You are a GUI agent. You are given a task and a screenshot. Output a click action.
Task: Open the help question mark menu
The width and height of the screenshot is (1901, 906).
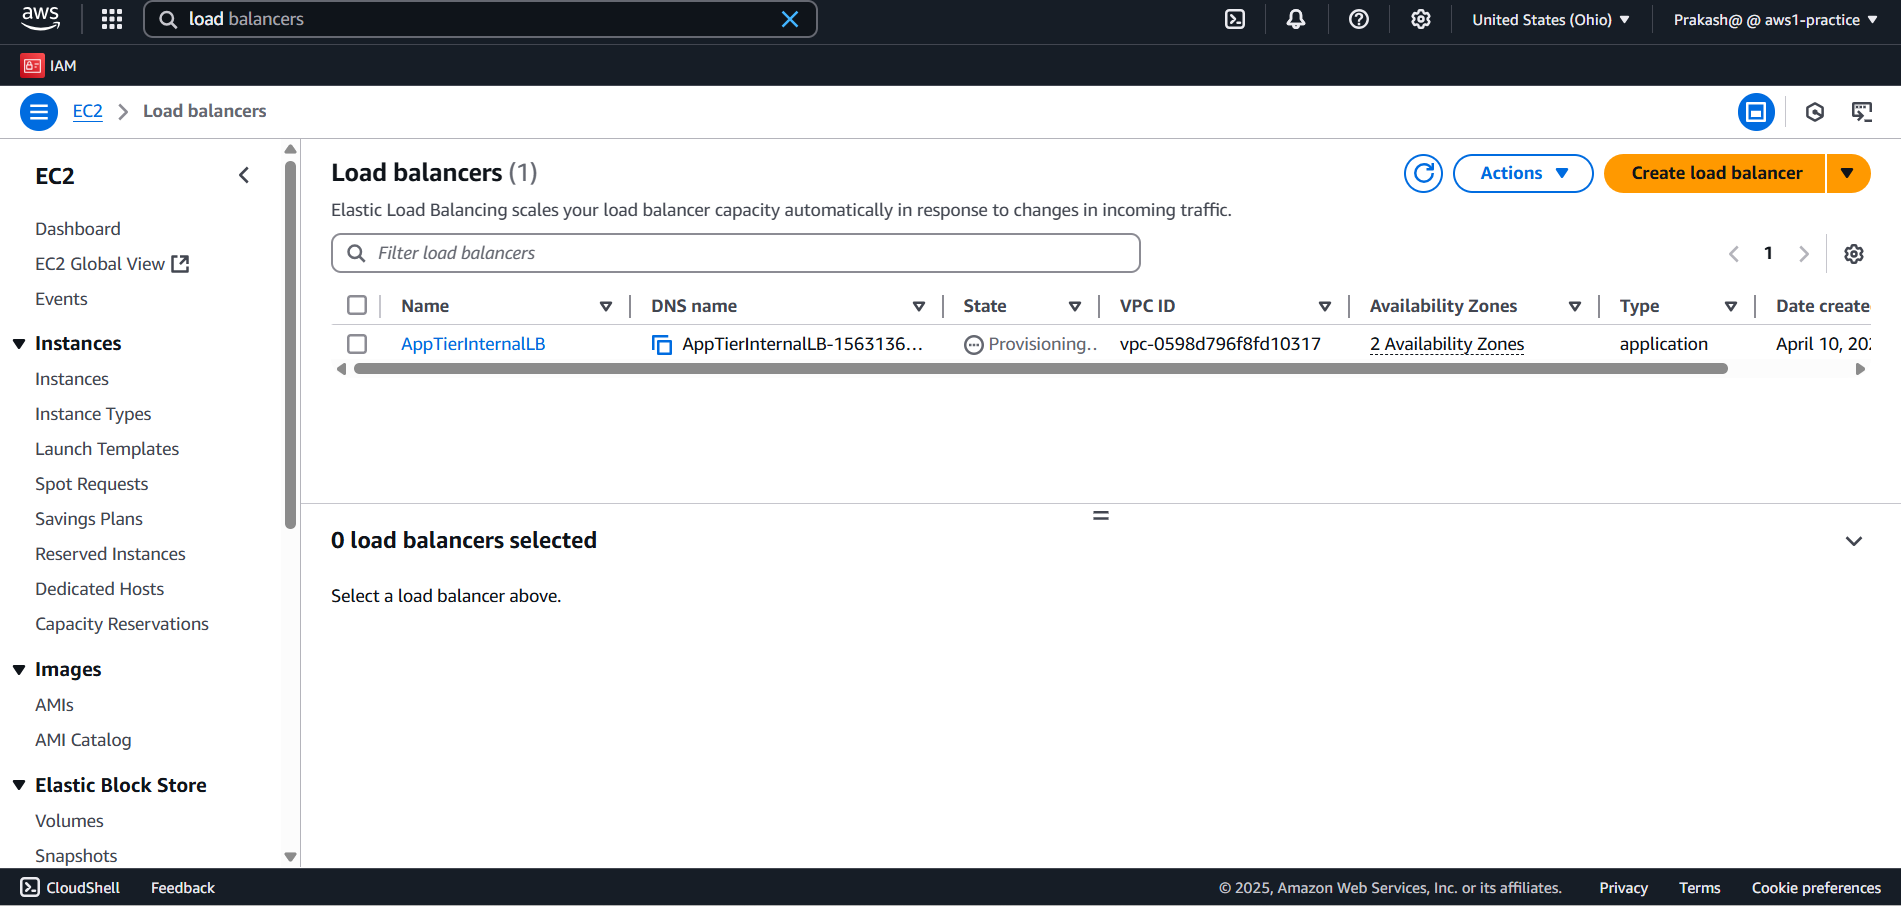(x=1358, y=19)
